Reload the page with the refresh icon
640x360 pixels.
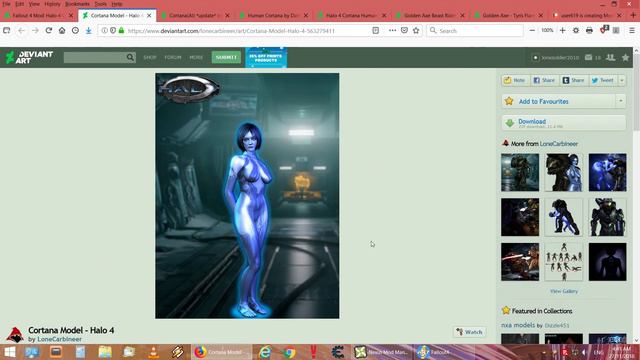pos(49,31)
